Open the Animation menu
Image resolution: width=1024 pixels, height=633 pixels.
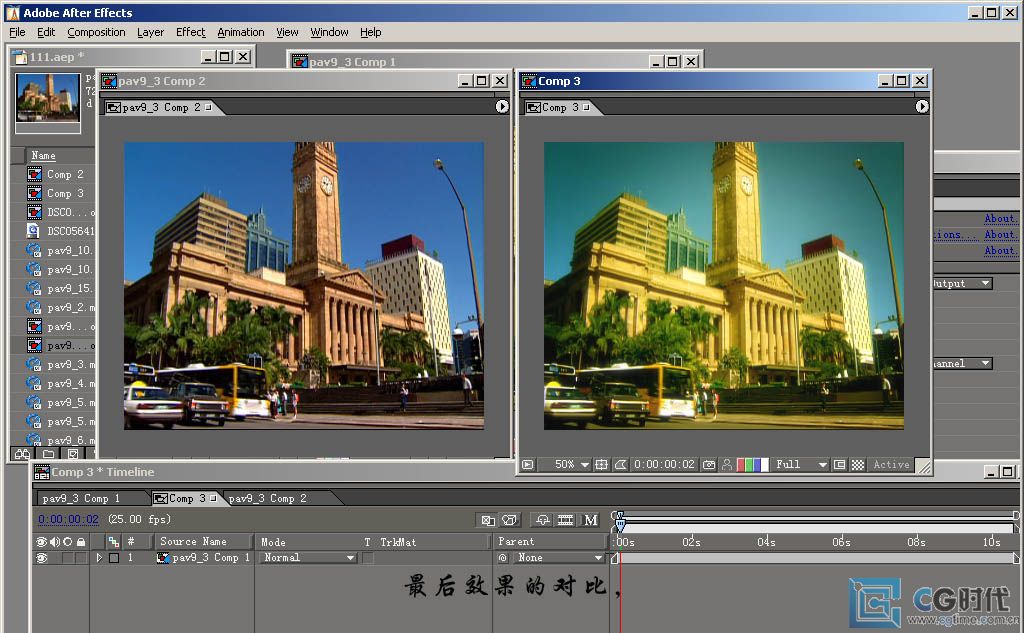click(x=240, y=32)
